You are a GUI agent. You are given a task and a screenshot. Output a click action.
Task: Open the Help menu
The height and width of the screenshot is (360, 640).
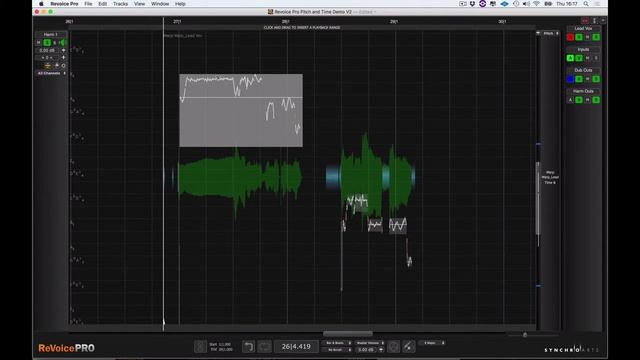click(x=180, y=4)
